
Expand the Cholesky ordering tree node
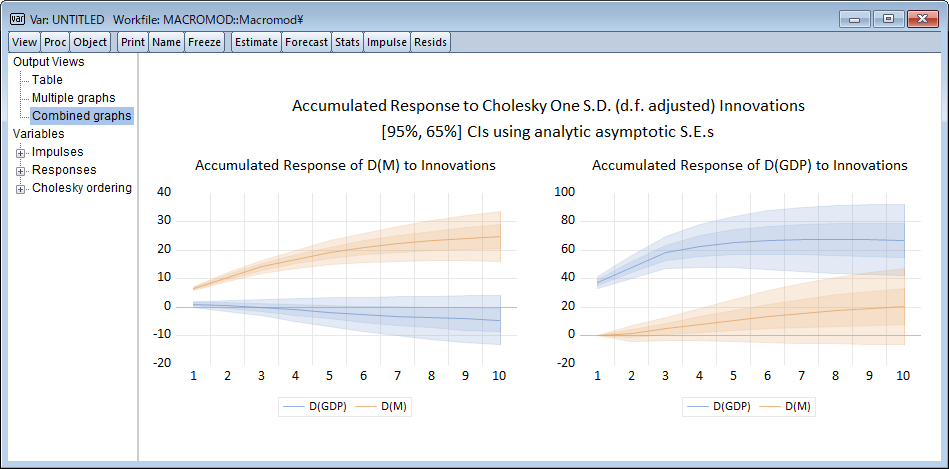(21, 189)
